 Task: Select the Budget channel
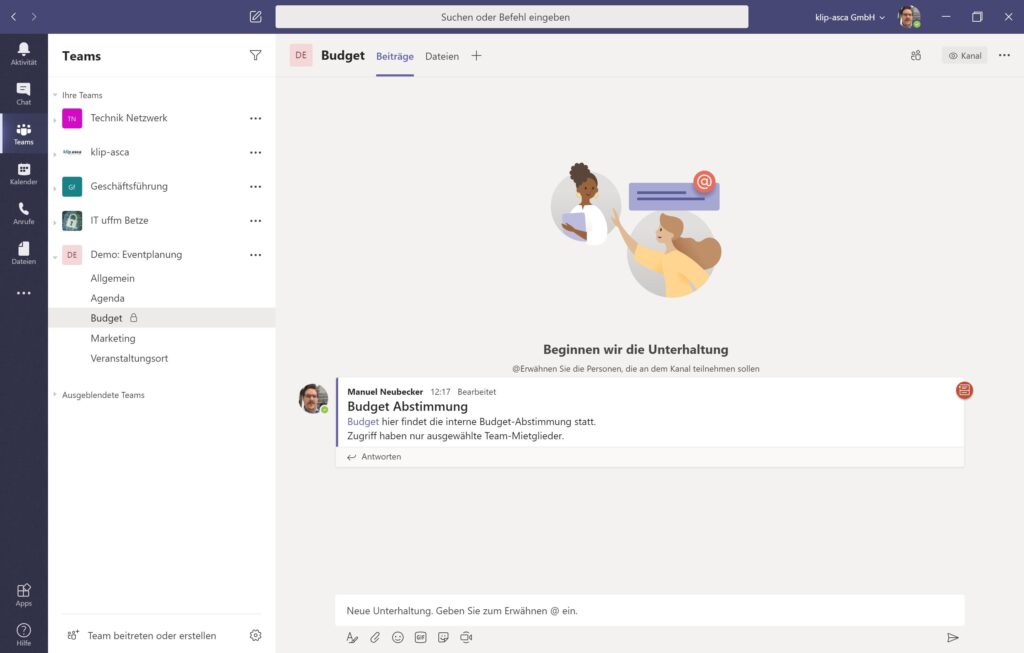tap(162, 318)
